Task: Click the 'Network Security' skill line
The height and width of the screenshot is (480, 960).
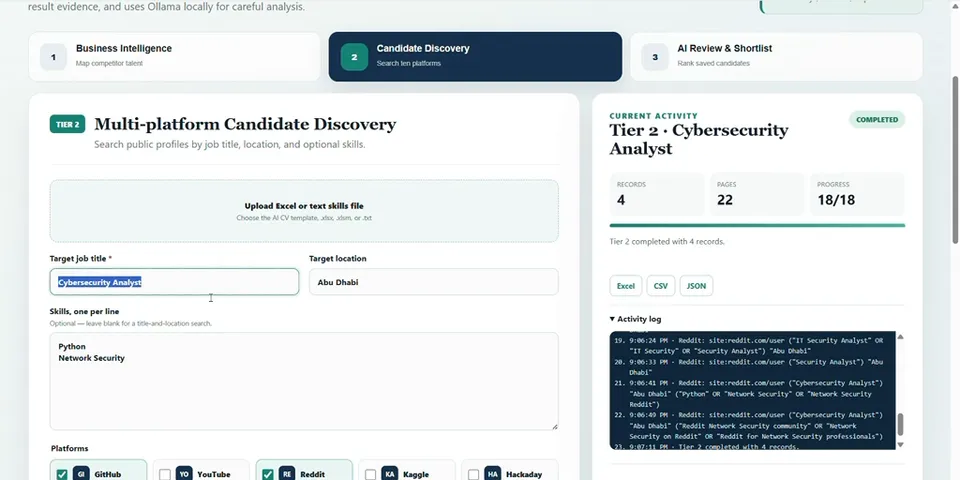Action: coord(91,358)
